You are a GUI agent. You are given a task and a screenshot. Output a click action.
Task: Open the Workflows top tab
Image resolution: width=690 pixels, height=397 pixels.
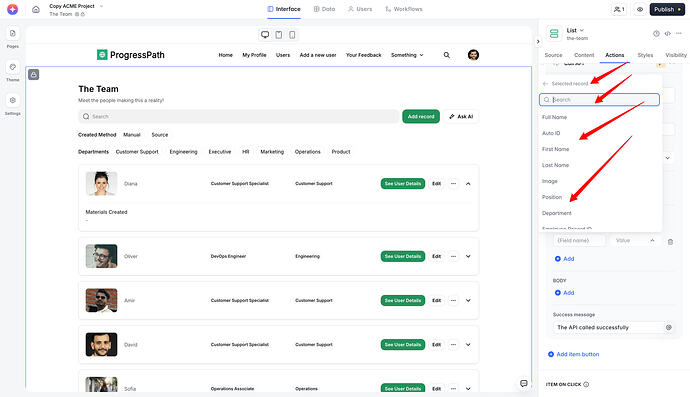(404, 9)
